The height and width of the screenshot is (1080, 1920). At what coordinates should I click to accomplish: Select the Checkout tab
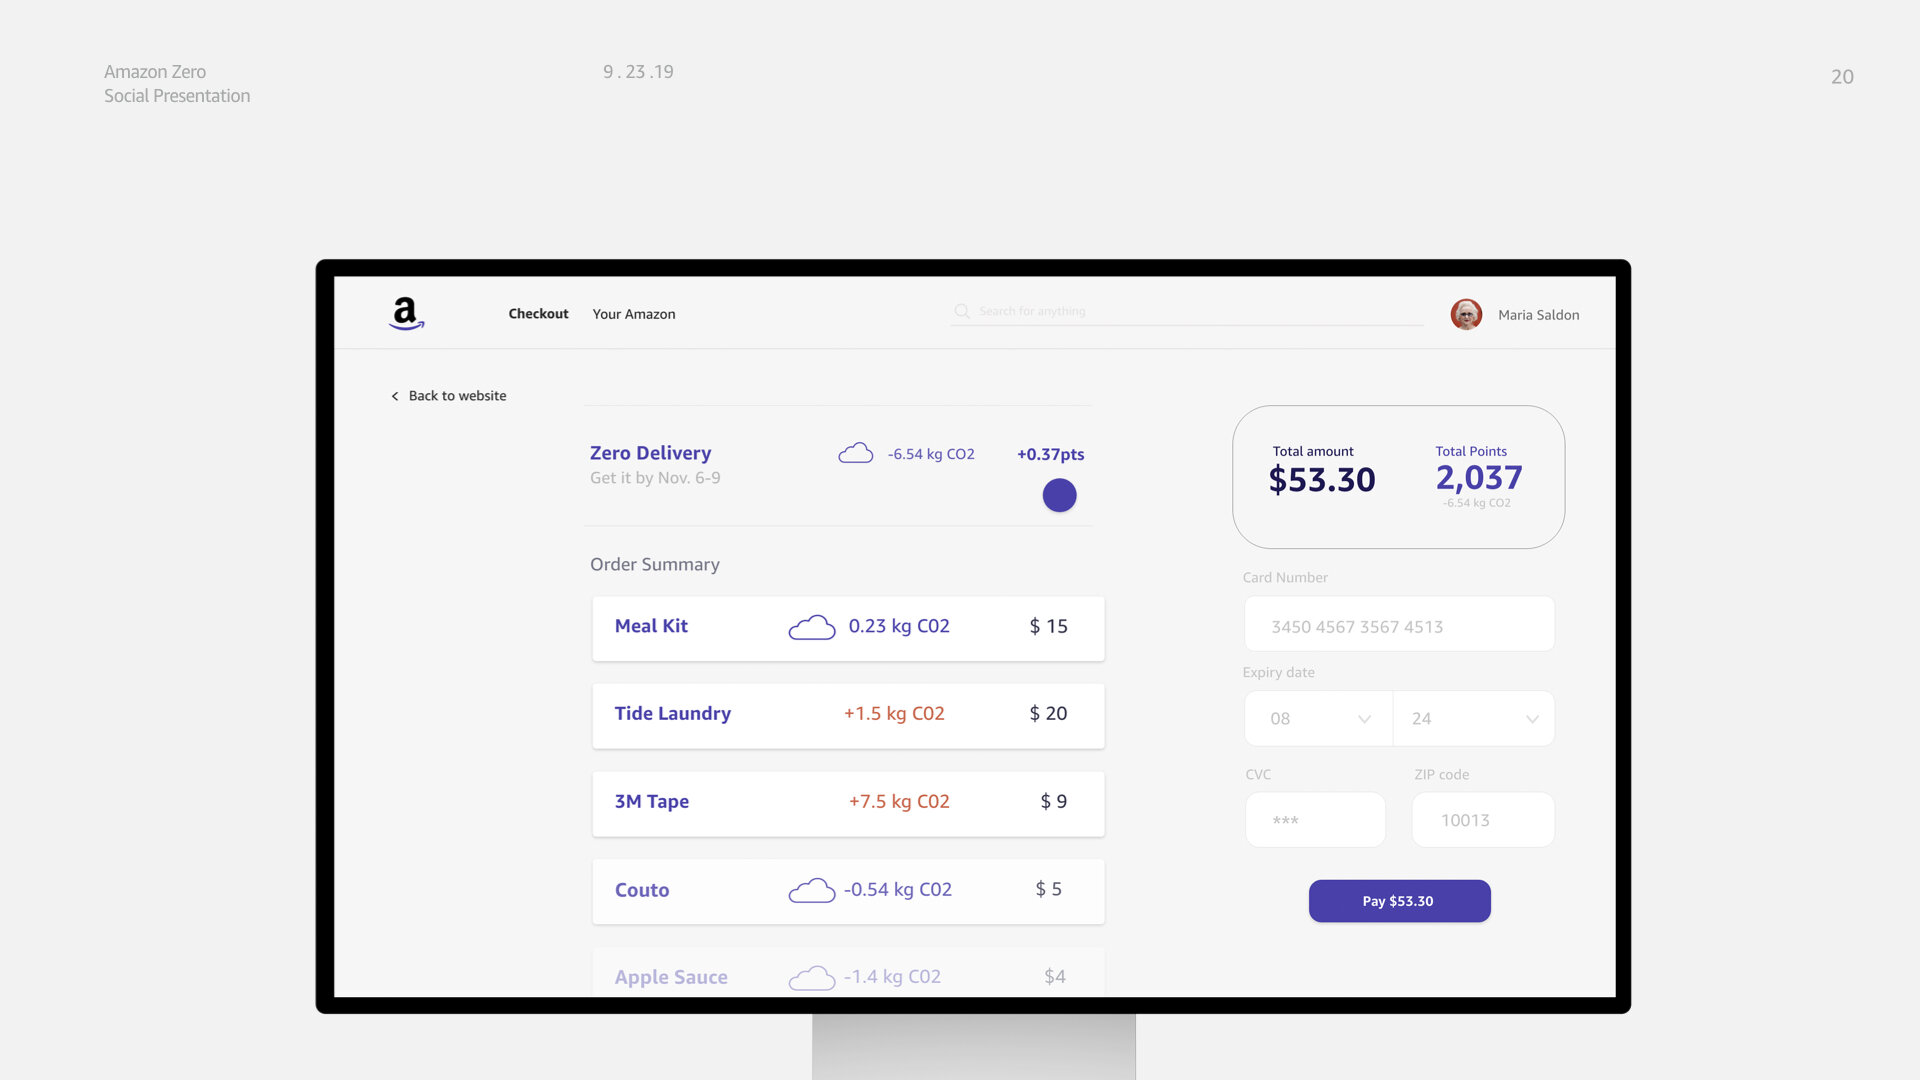[538, 314]
